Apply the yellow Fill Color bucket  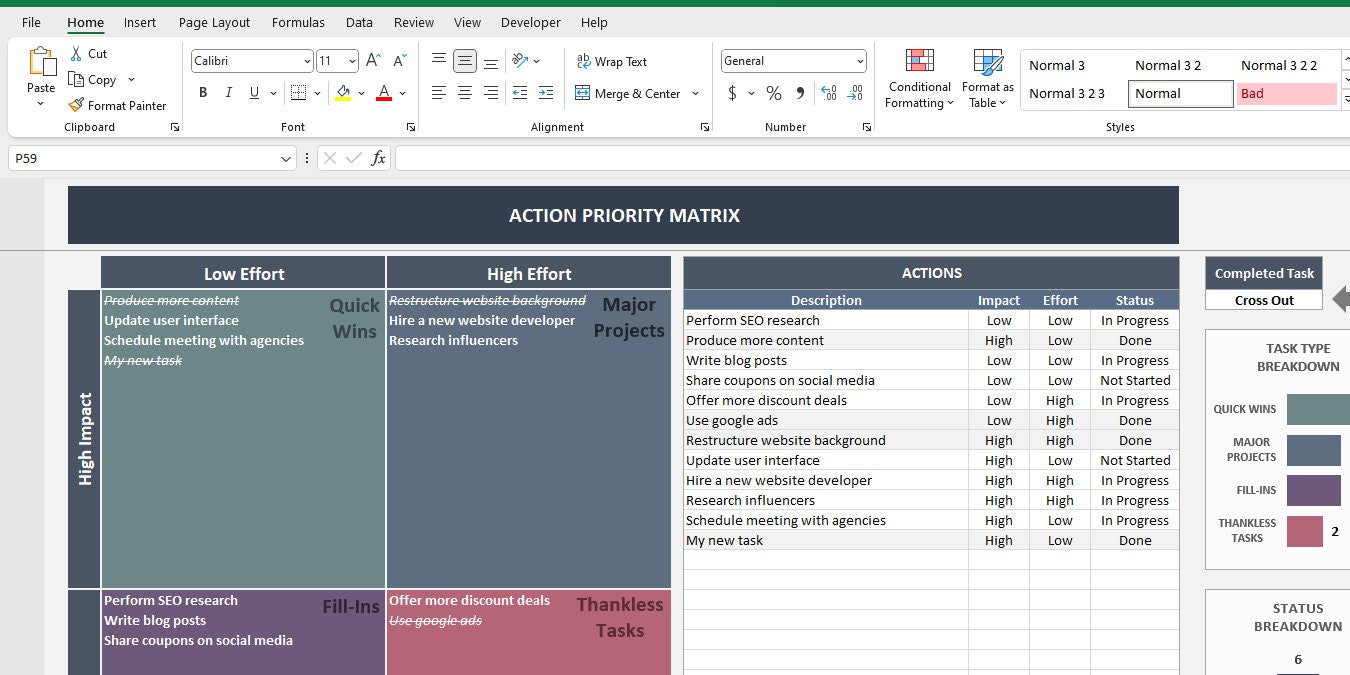[343, 93]
